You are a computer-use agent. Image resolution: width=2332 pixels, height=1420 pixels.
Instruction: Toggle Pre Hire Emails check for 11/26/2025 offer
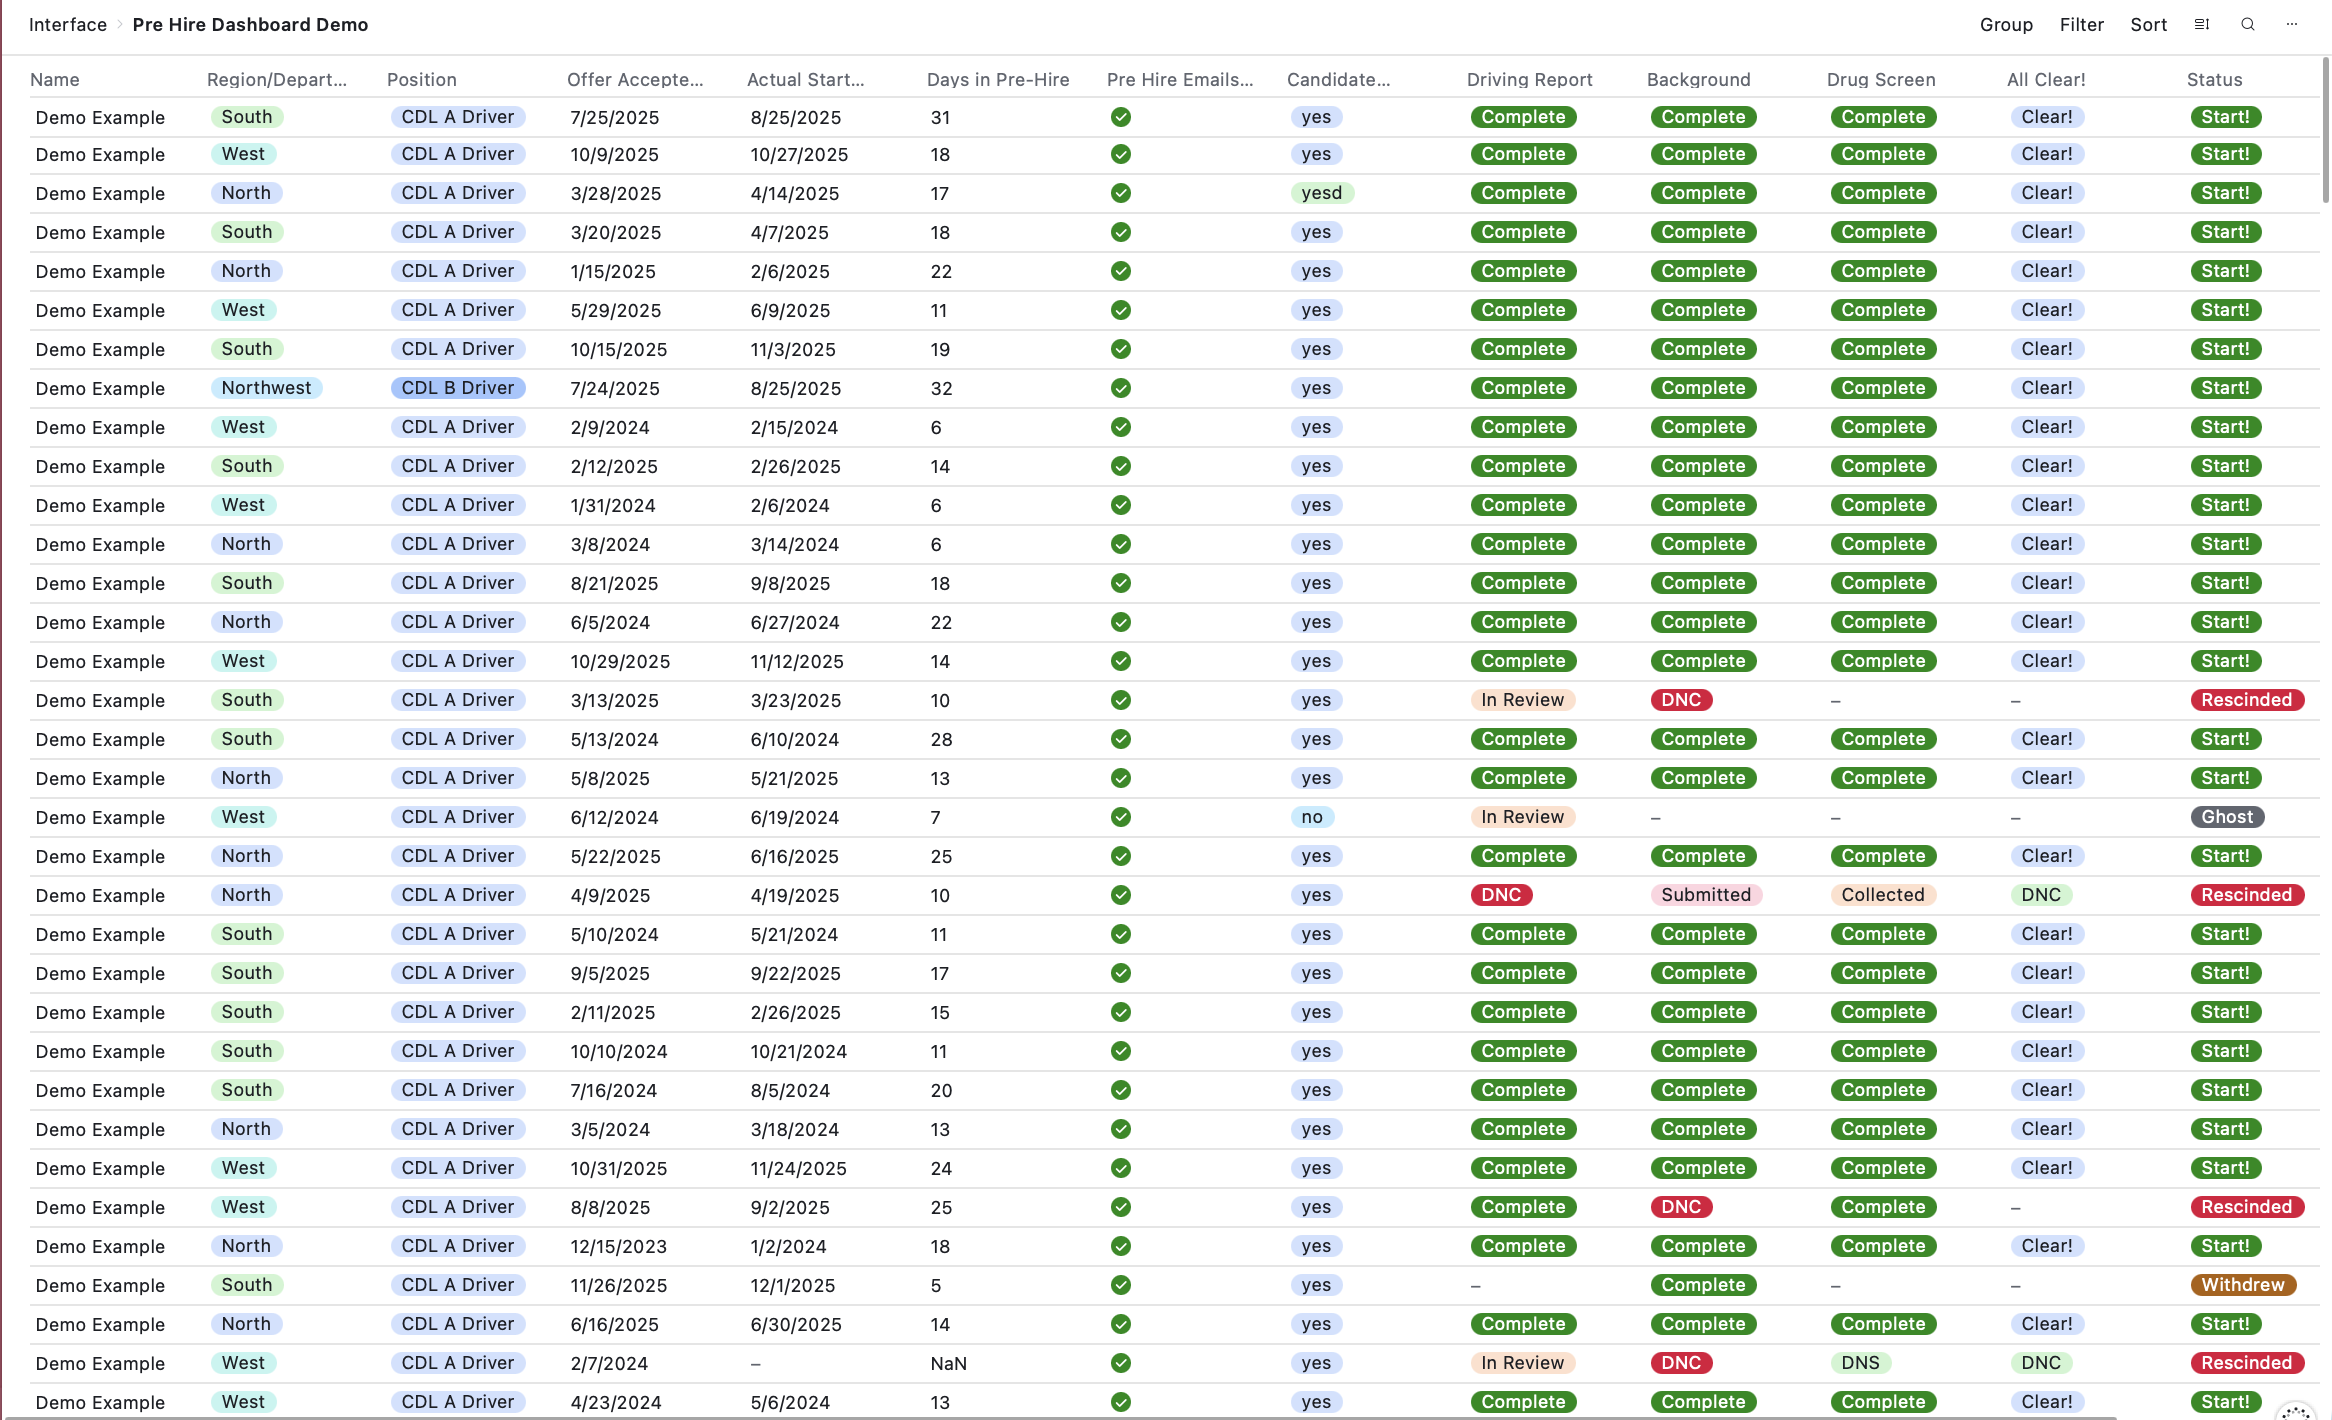1121,1285
